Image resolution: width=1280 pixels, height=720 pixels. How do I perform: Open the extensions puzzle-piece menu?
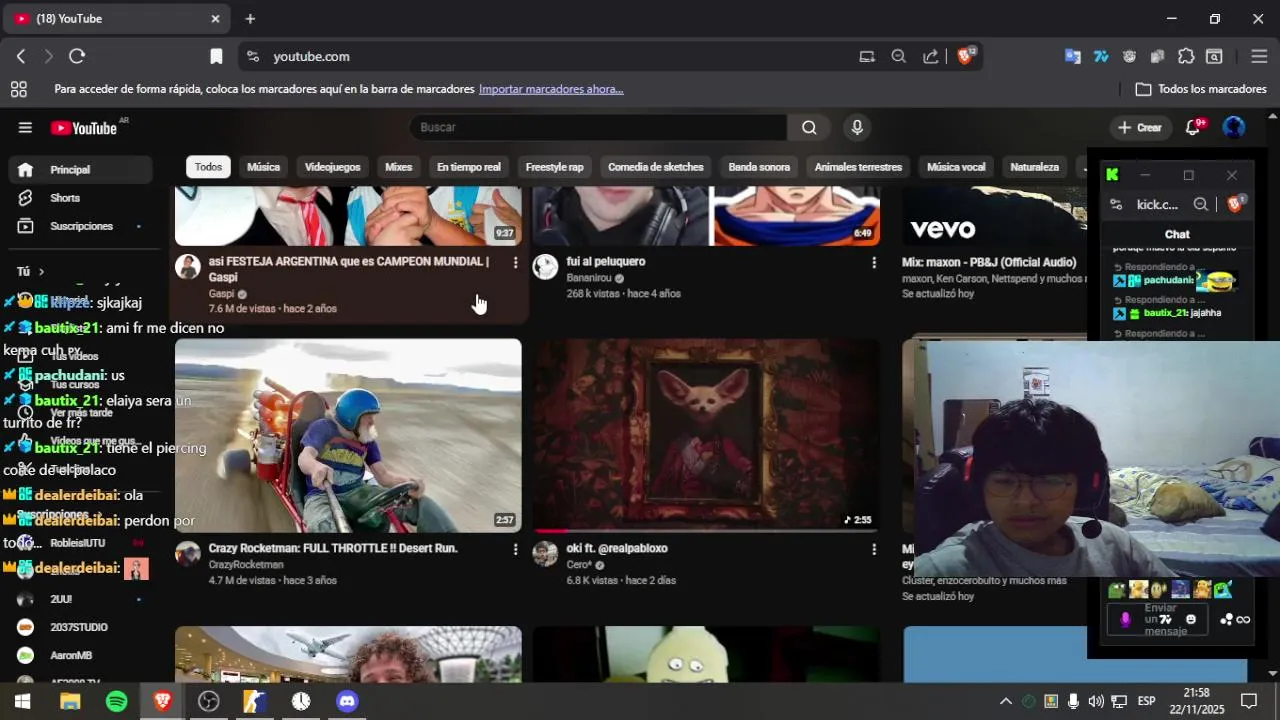[x=1186, y=56]
